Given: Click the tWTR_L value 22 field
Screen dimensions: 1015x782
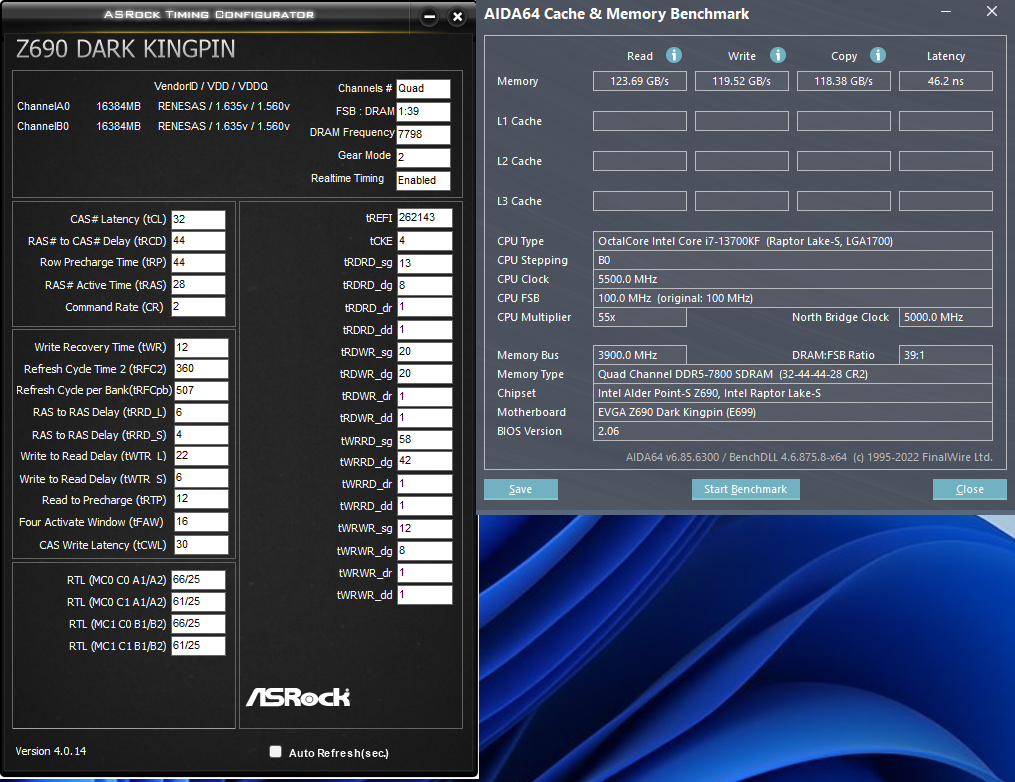Looking at the screenshot, I should pyautogui.click(x=201, y=456).
